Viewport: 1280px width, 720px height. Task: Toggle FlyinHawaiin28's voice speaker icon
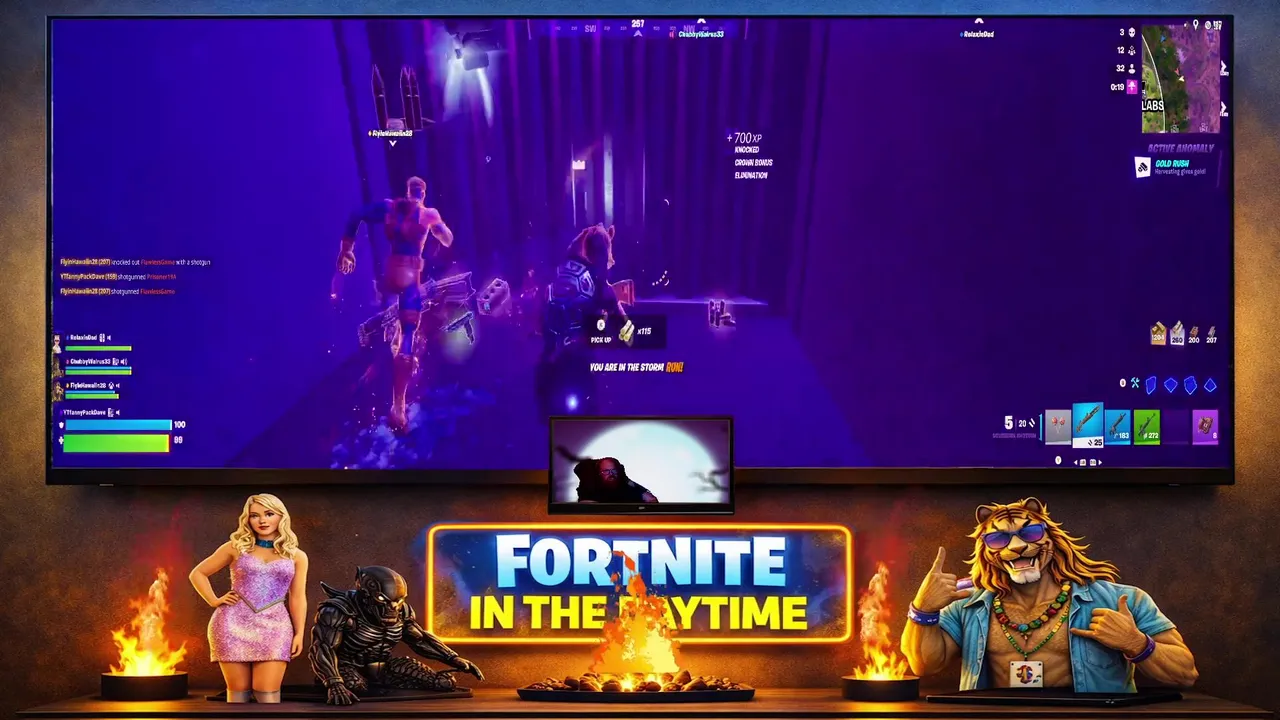[x=118, y=386]
